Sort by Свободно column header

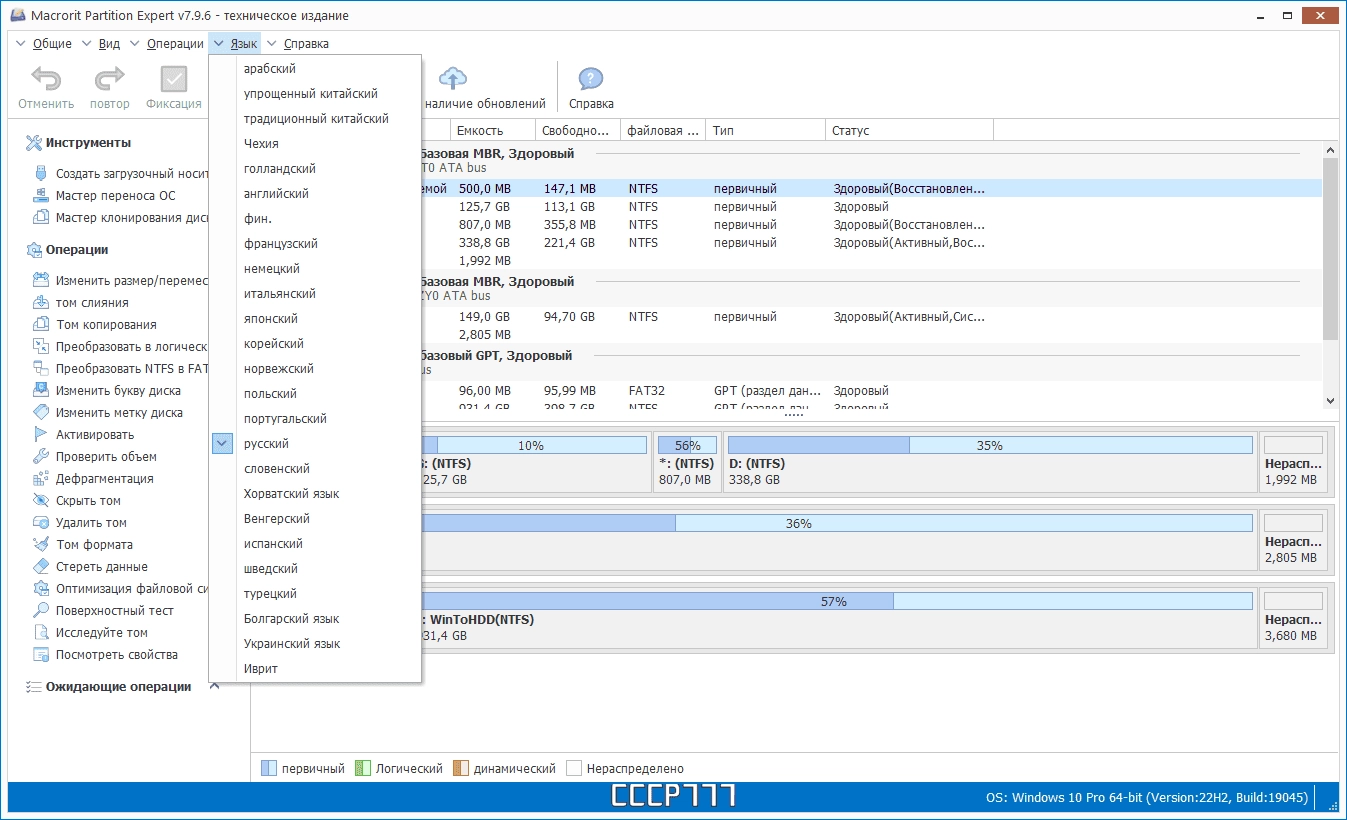pos(578,130)
